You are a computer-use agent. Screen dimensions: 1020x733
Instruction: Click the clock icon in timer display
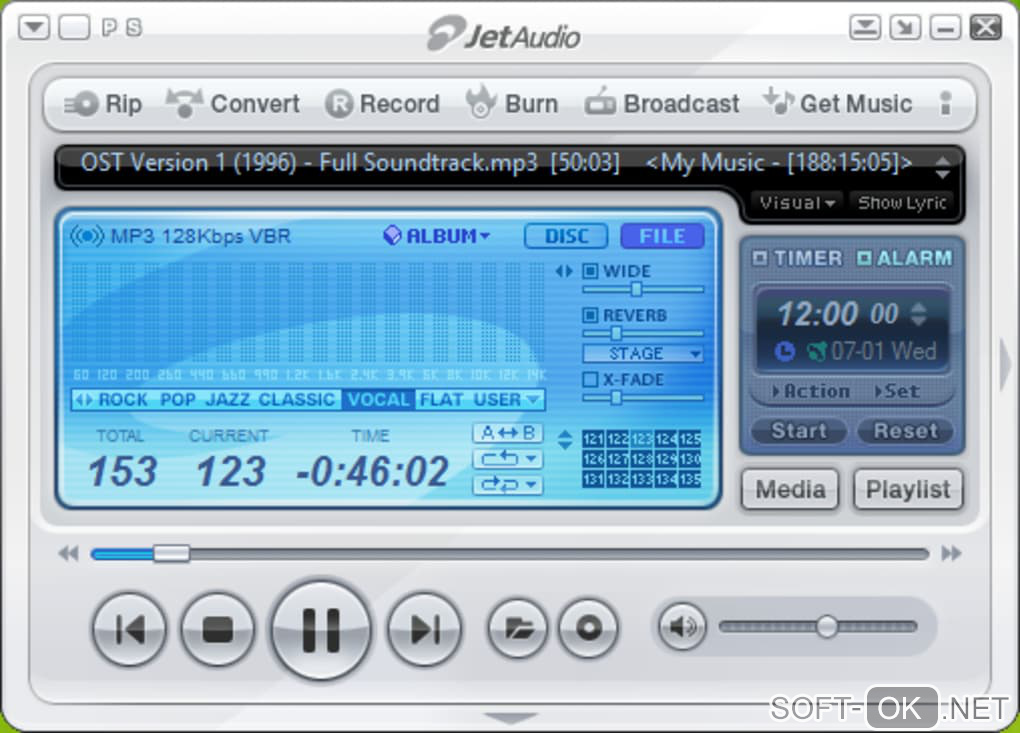click(785, 352)
